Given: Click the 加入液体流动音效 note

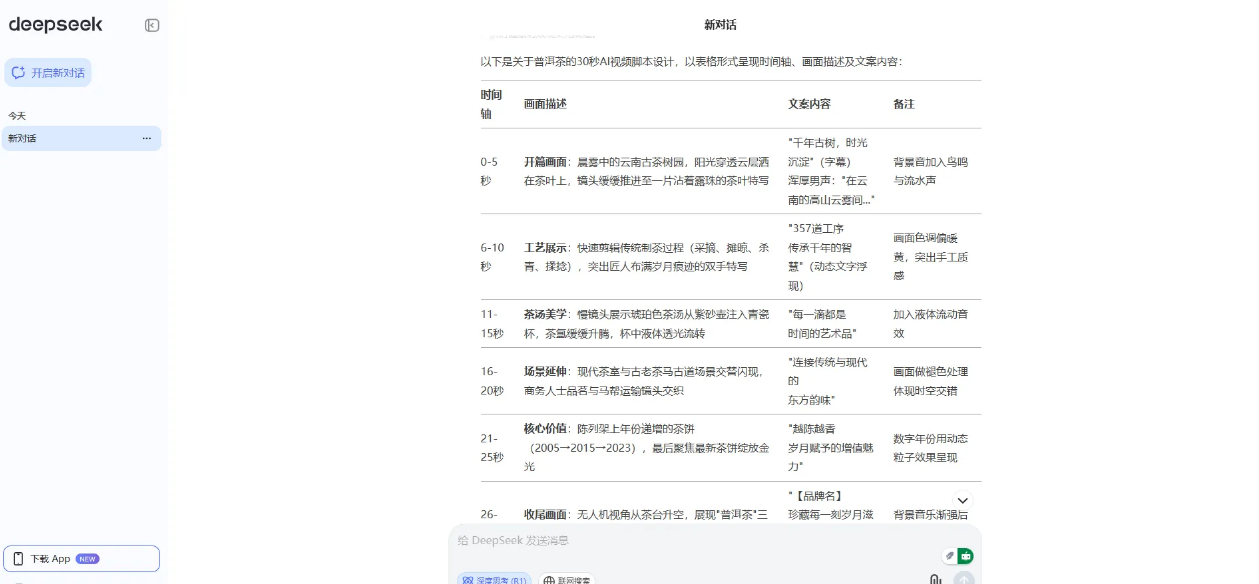Looking at the screenshot, I should click(x=931, y=324).
